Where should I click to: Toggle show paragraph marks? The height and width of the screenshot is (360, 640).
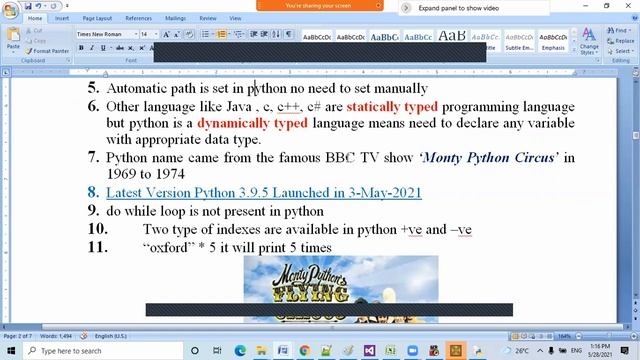289,34
